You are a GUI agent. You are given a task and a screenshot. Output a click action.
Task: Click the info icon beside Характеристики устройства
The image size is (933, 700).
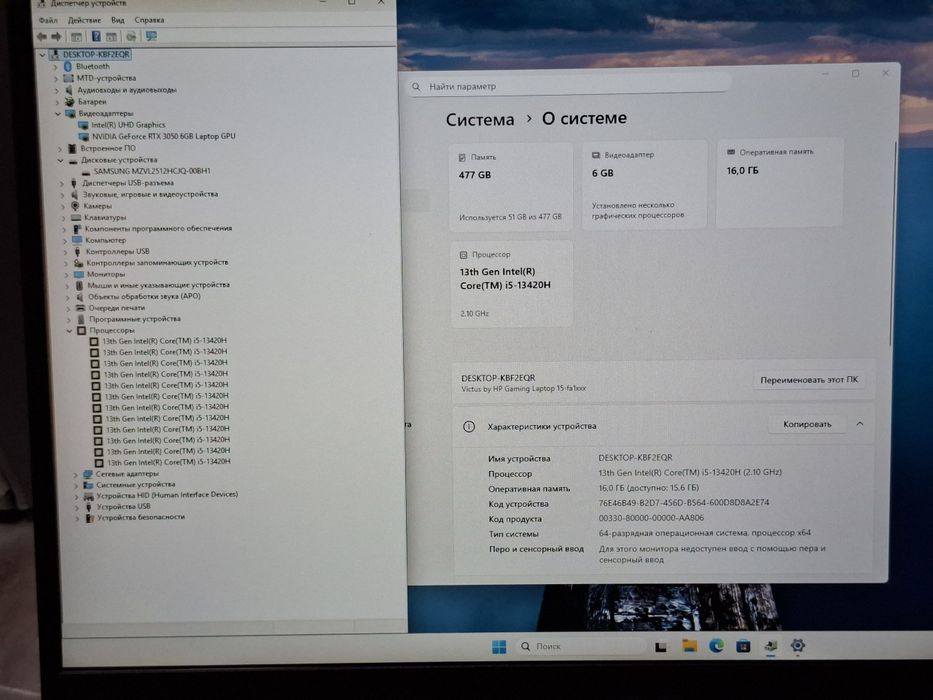coord(469,426)
